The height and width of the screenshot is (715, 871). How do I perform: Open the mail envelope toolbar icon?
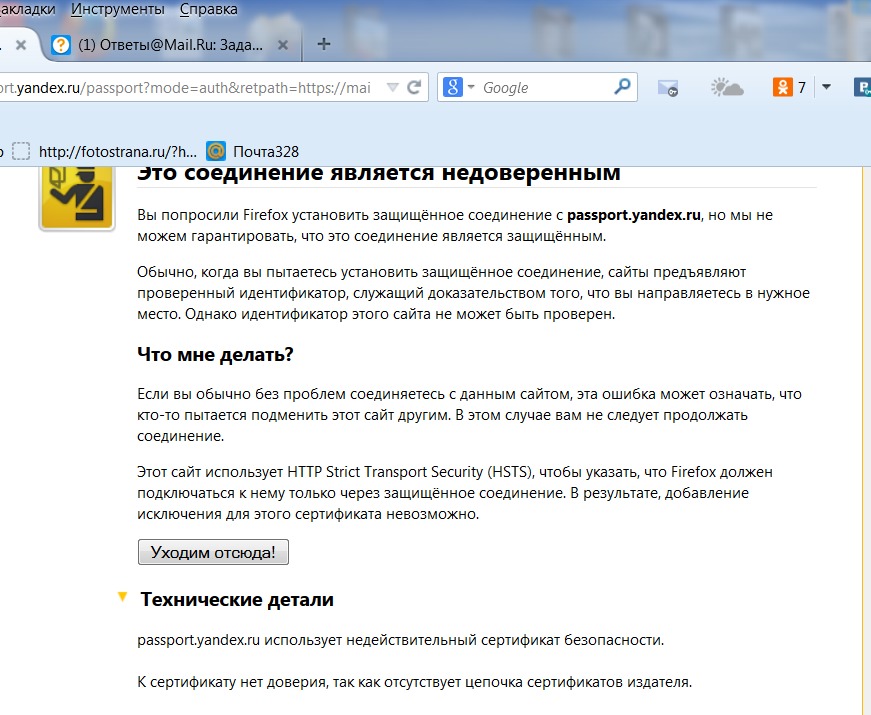pyautogui.click(x=667, y=88)
